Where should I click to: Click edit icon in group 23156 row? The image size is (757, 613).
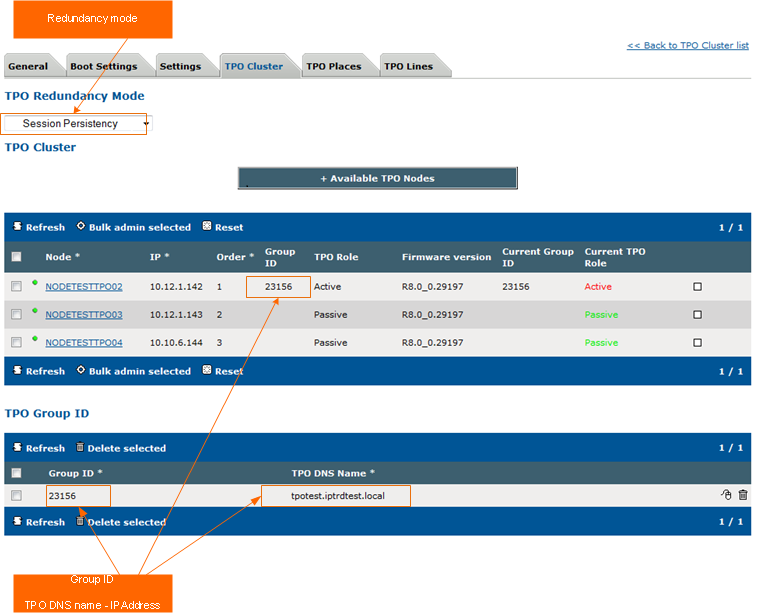pyautogui.click(x=727, y=495)
